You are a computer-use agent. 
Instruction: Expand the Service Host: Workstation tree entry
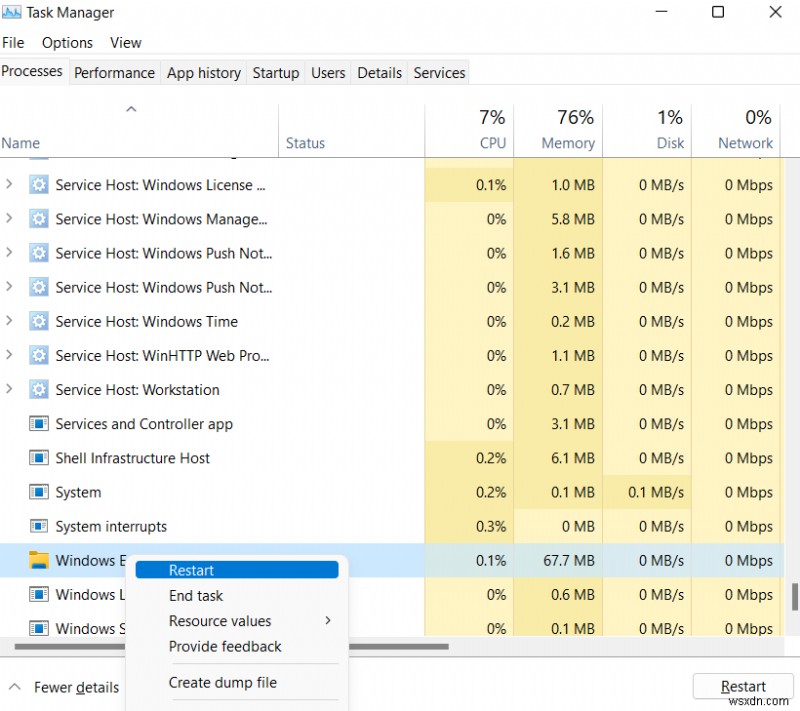coord(8,390)
